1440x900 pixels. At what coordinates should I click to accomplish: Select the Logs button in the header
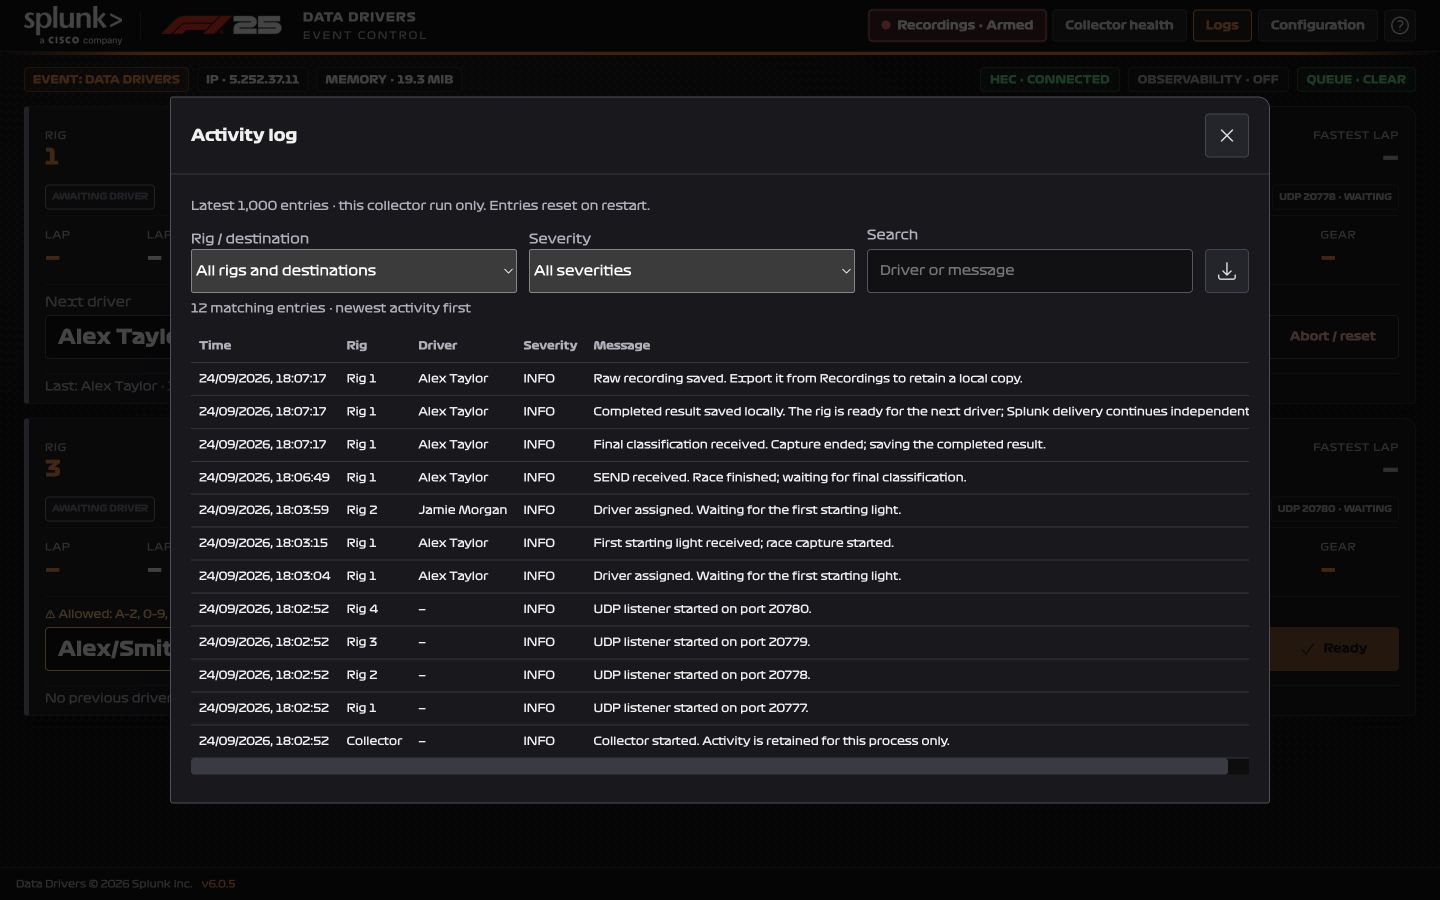pyautogui.click(x=1222, y=25)
